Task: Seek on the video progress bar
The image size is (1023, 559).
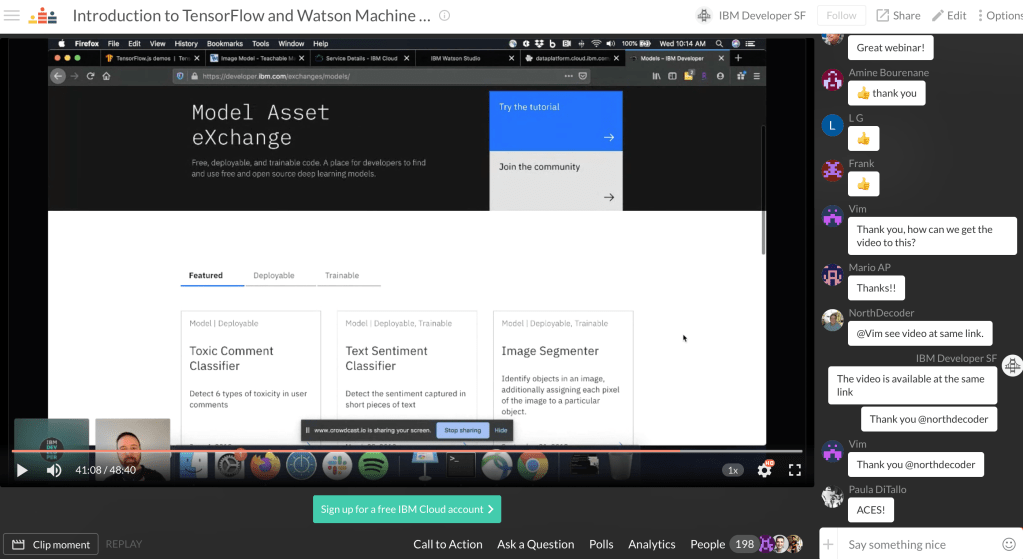Action: coord(400,451)
